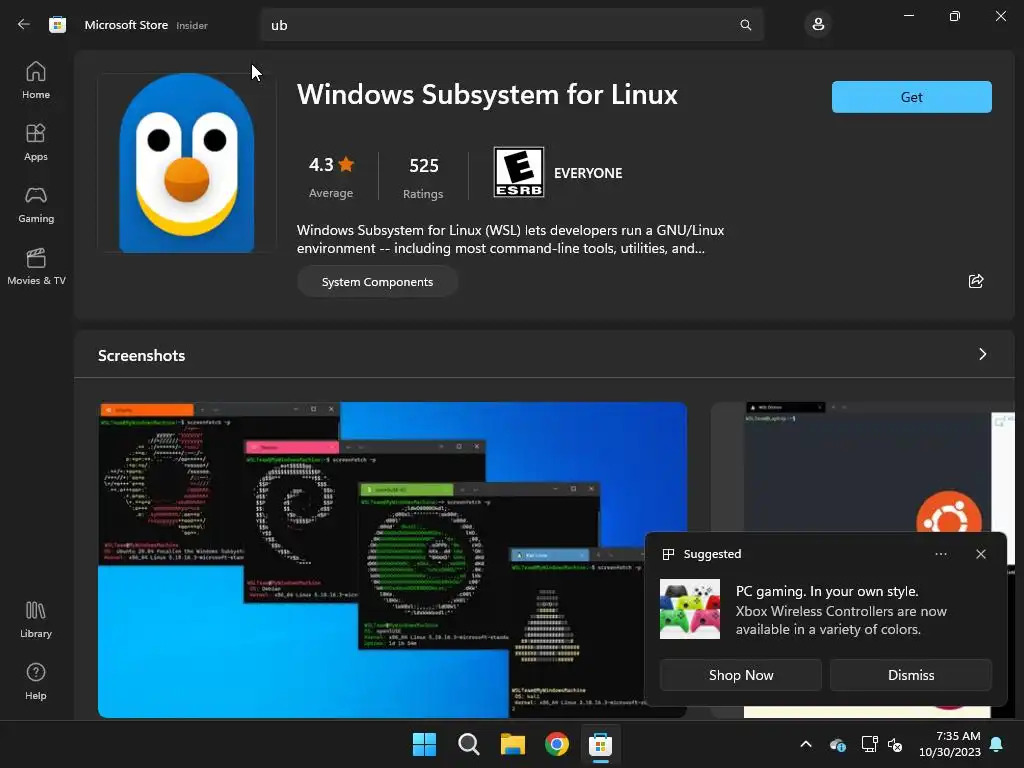Open File Explorer from taskbar
Viewport: 1024px width, 768px height.
point(513,744)
